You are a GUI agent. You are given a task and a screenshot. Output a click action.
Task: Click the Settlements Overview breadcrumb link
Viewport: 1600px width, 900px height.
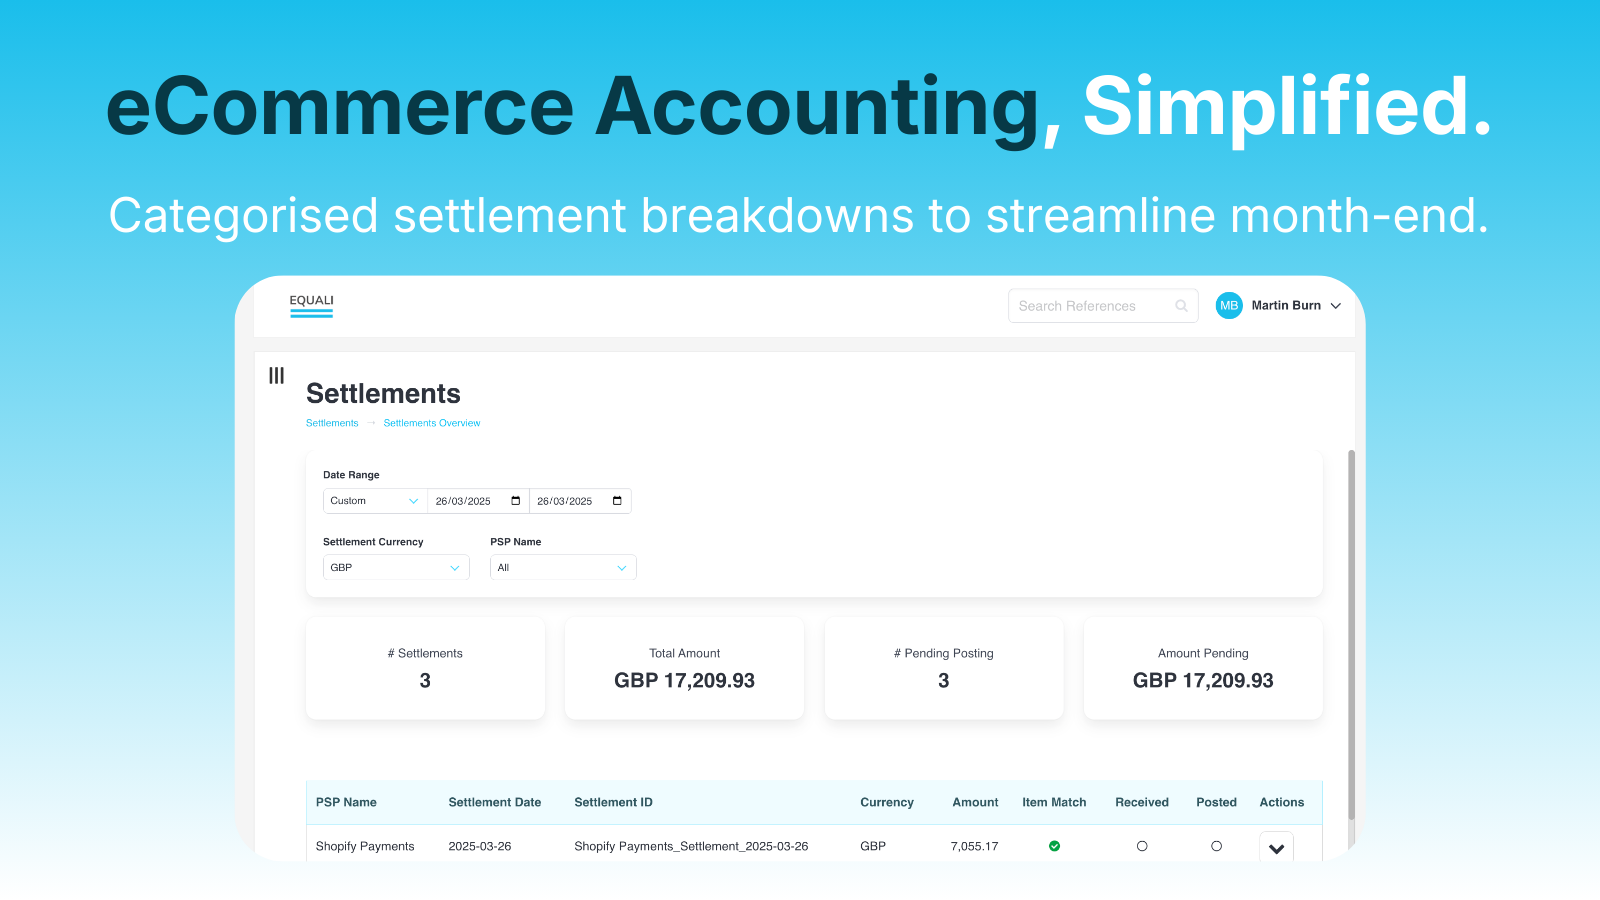pos(432,423)
